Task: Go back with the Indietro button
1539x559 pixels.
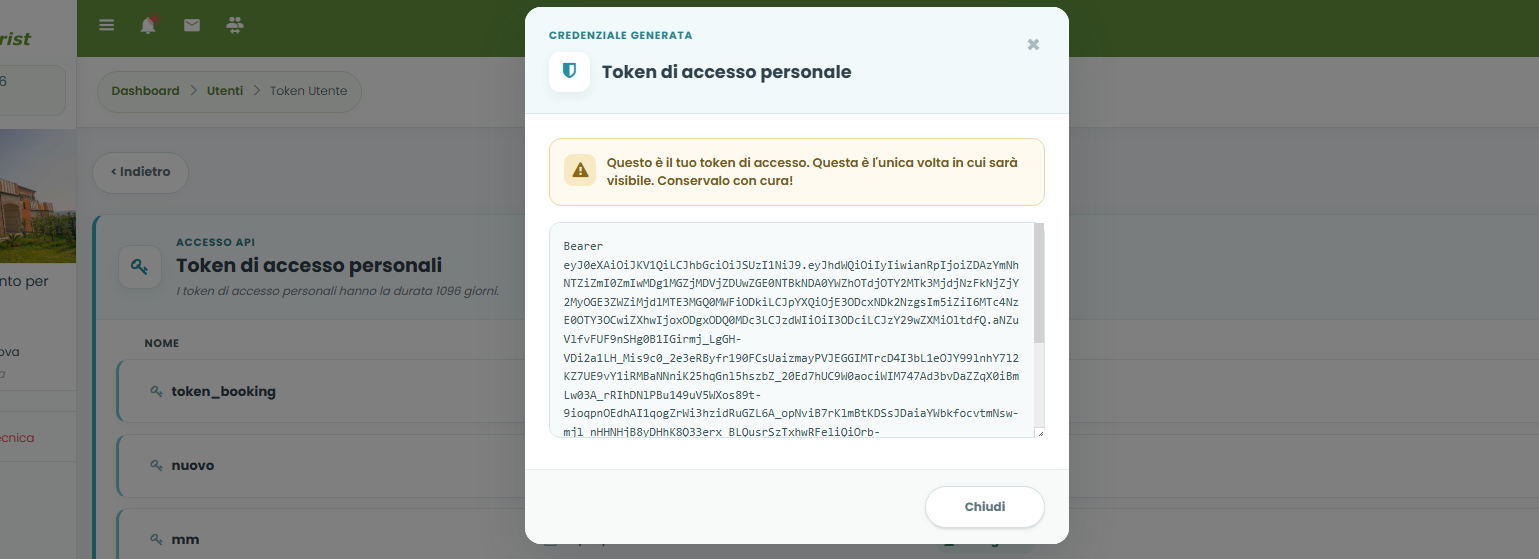Action: [x=141, y=172]
